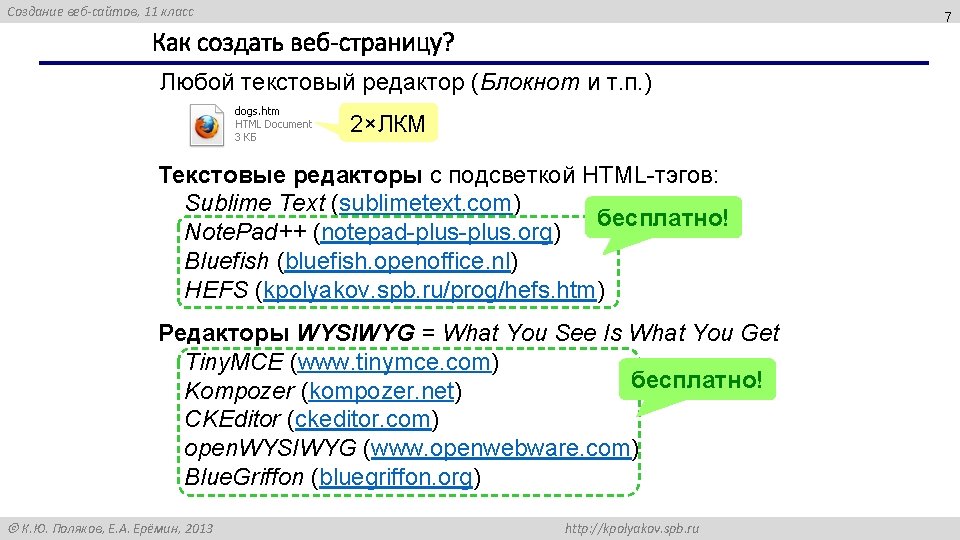
Task: Click the footer URL http://kpolyakov.spb.ru
Action: (x=632, y=528)
